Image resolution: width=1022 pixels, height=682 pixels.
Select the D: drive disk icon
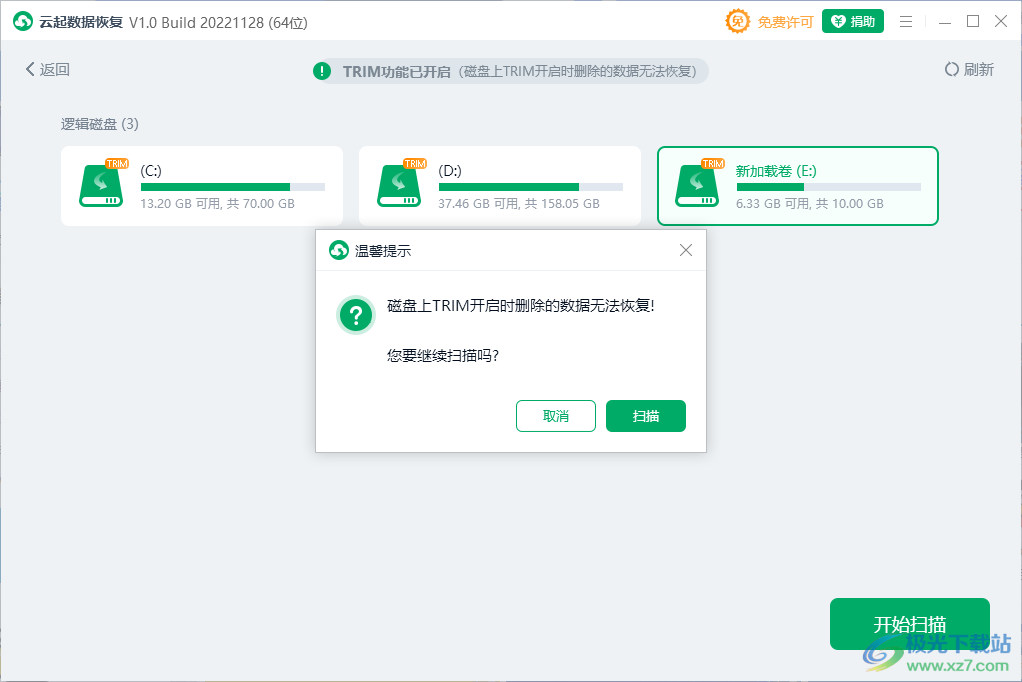pos(400,185)
